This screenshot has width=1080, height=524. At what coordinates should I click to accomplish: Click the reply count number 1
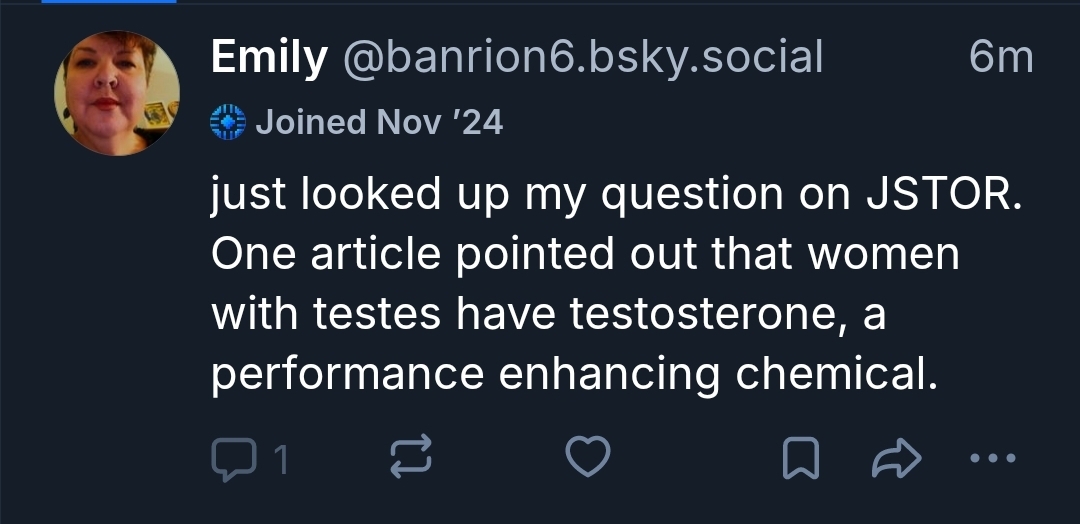click(281, 460)
